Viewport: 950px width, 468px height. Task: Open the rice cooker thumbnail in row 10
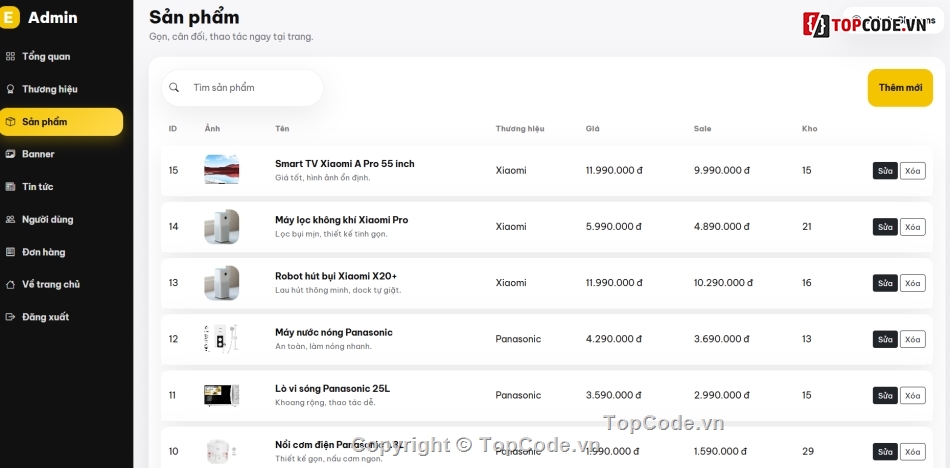tap(222, 451)
